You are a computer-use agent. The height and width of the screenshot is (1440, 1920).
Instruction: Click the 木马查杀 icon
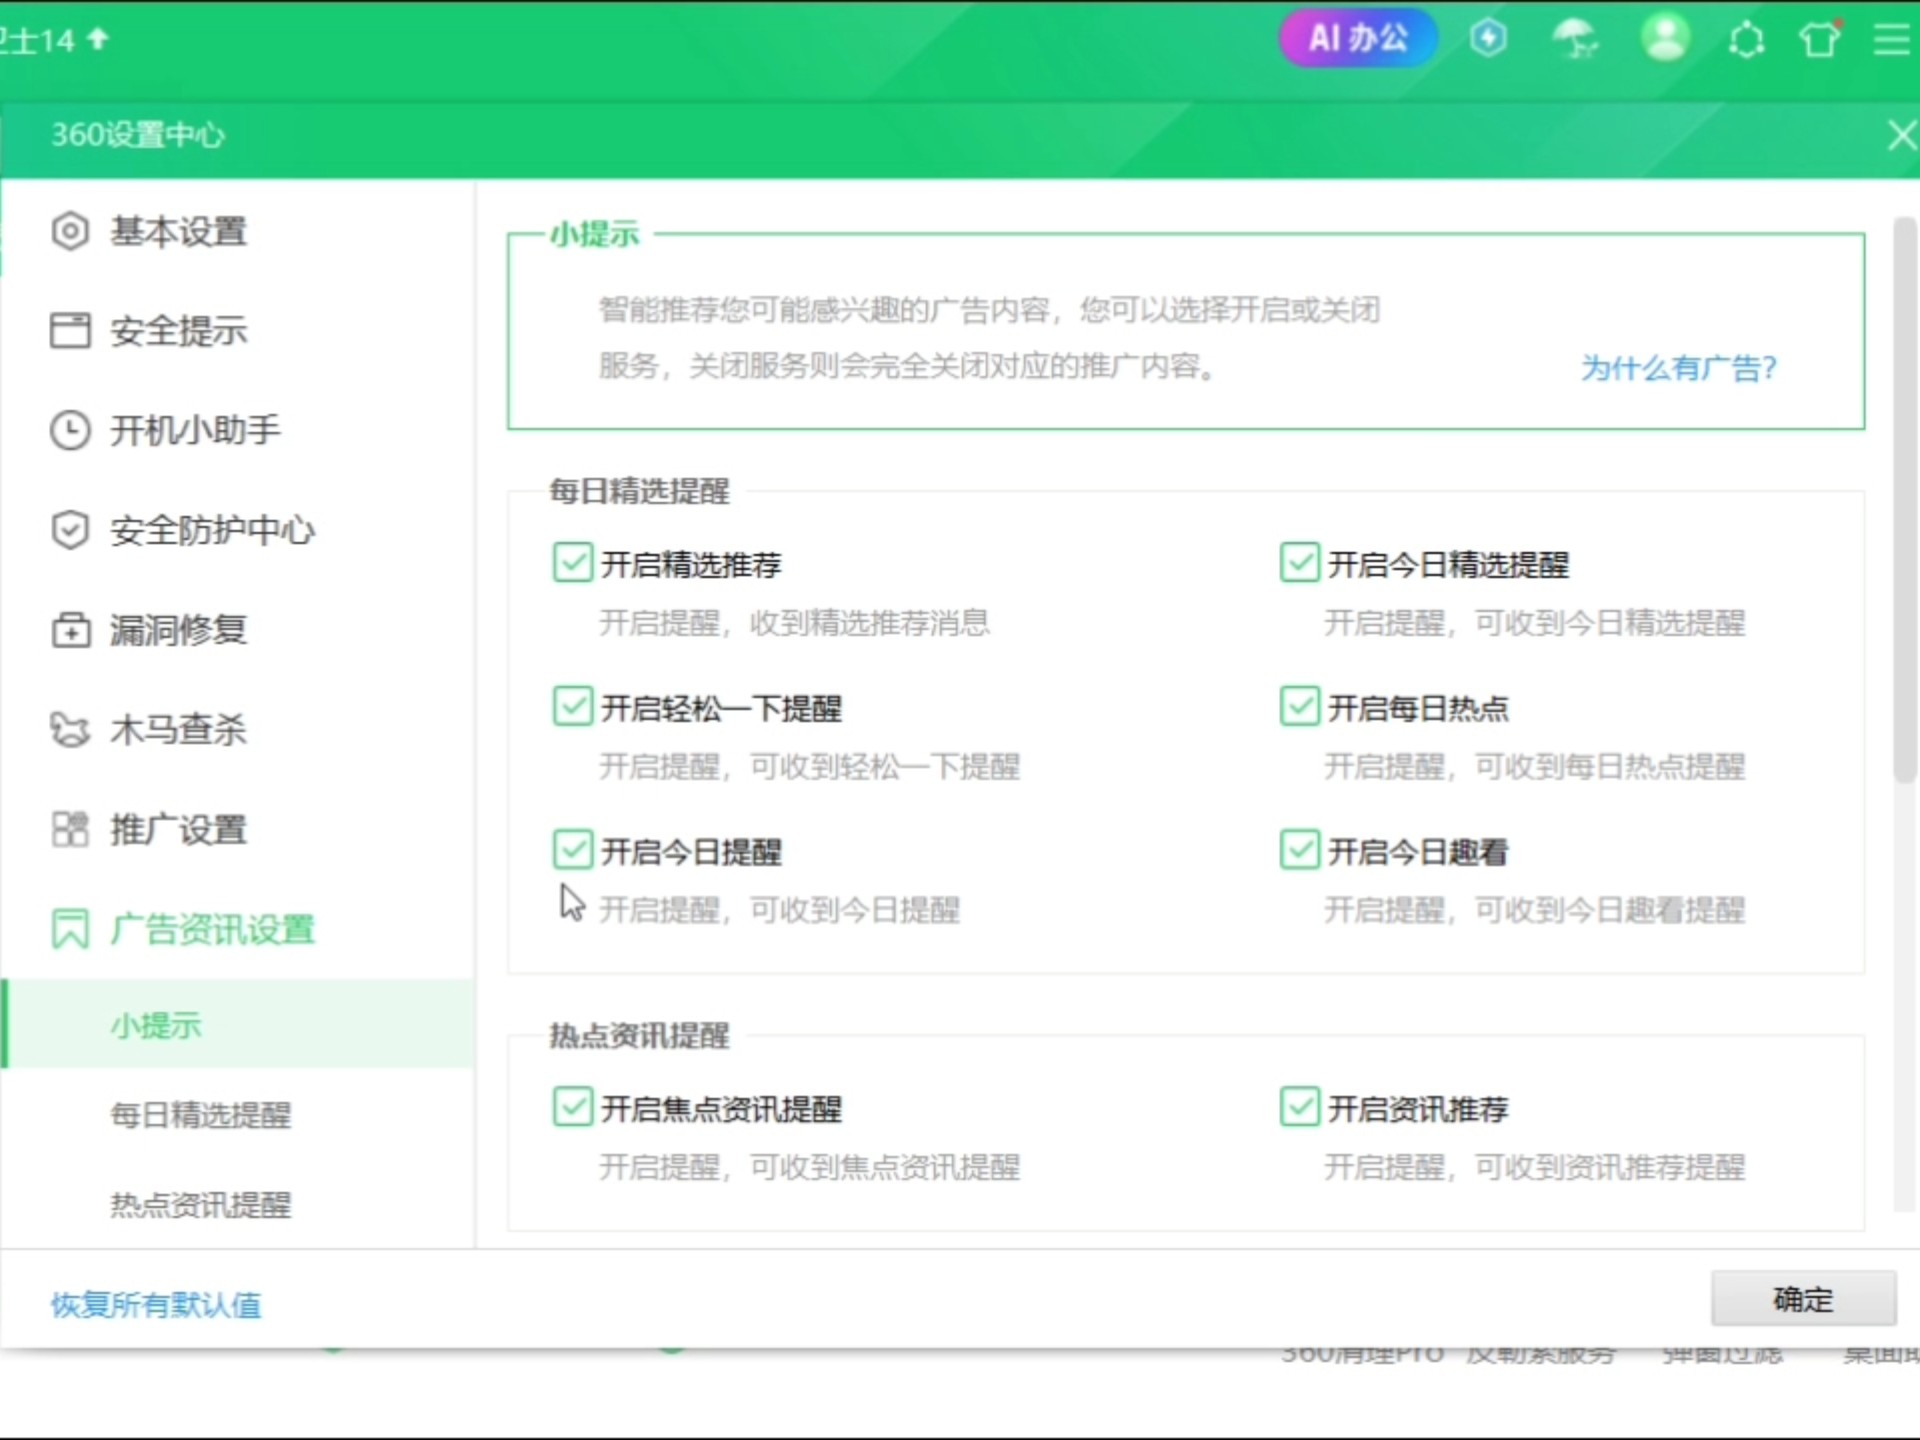click(70, 729)
